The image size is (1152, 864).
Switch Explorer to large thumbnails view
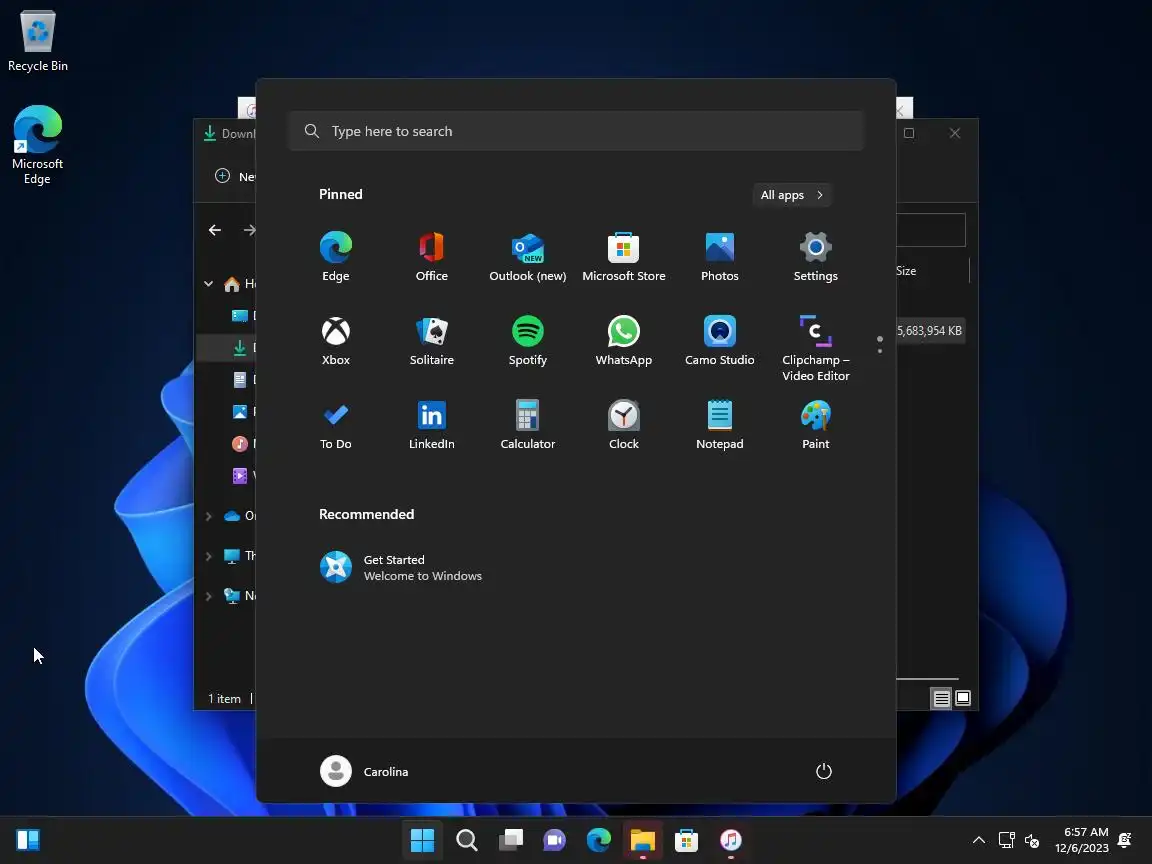click(x=962, y=698)
